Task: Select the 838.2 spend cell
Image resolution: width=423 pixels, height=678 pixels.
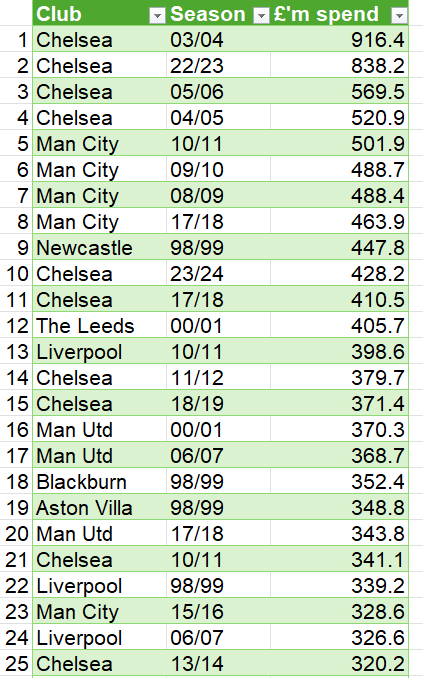Action: [340, 65]
